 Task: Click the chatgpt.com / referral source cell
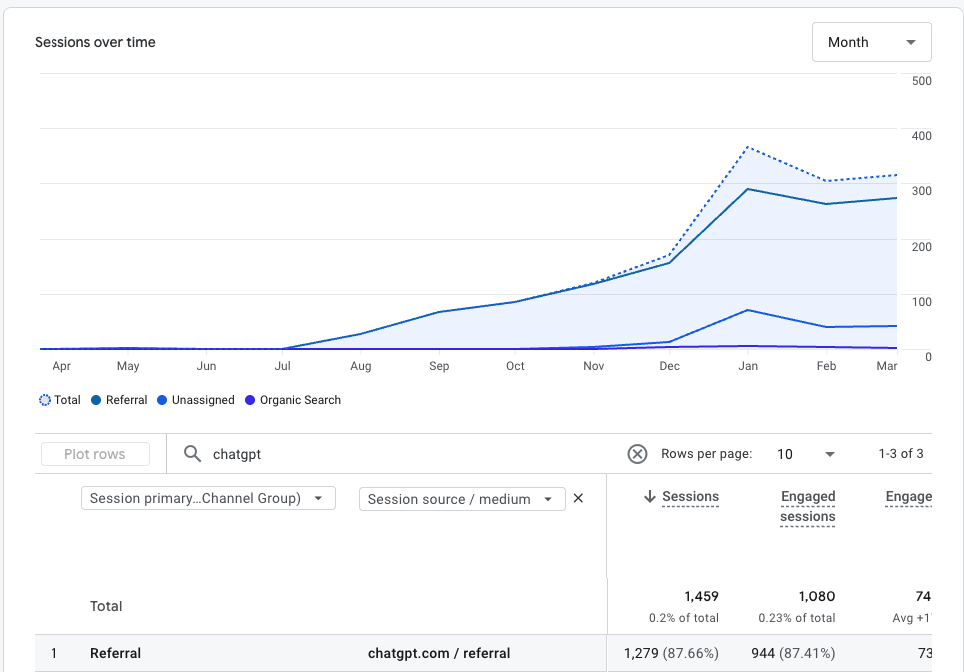(x=439, y=654)
